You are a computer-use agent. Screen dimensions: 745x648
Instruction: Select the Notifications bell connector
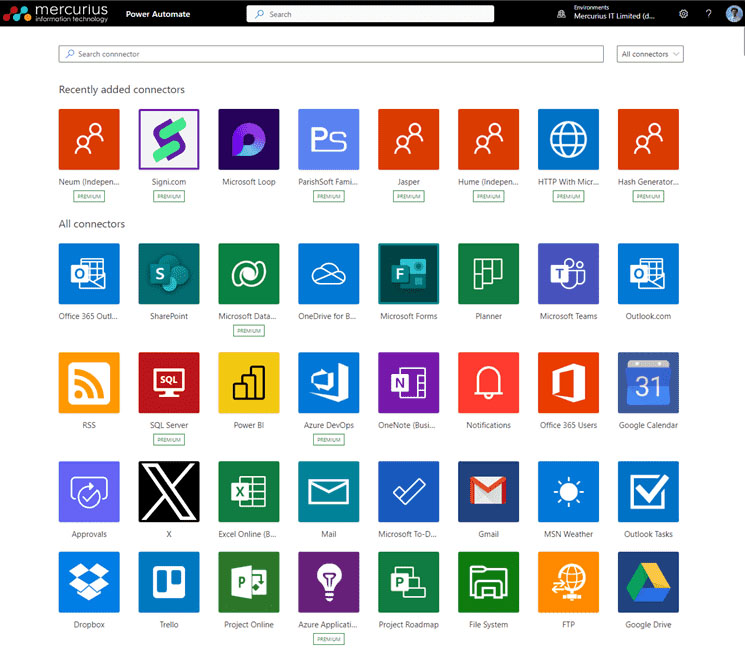488,382
